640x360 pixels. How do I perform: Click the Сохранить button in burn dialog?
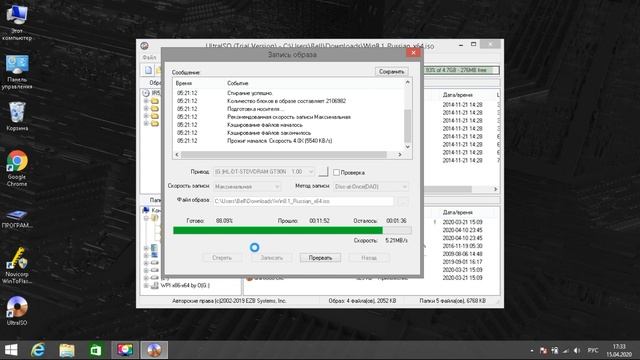click(x=391, y=71)
